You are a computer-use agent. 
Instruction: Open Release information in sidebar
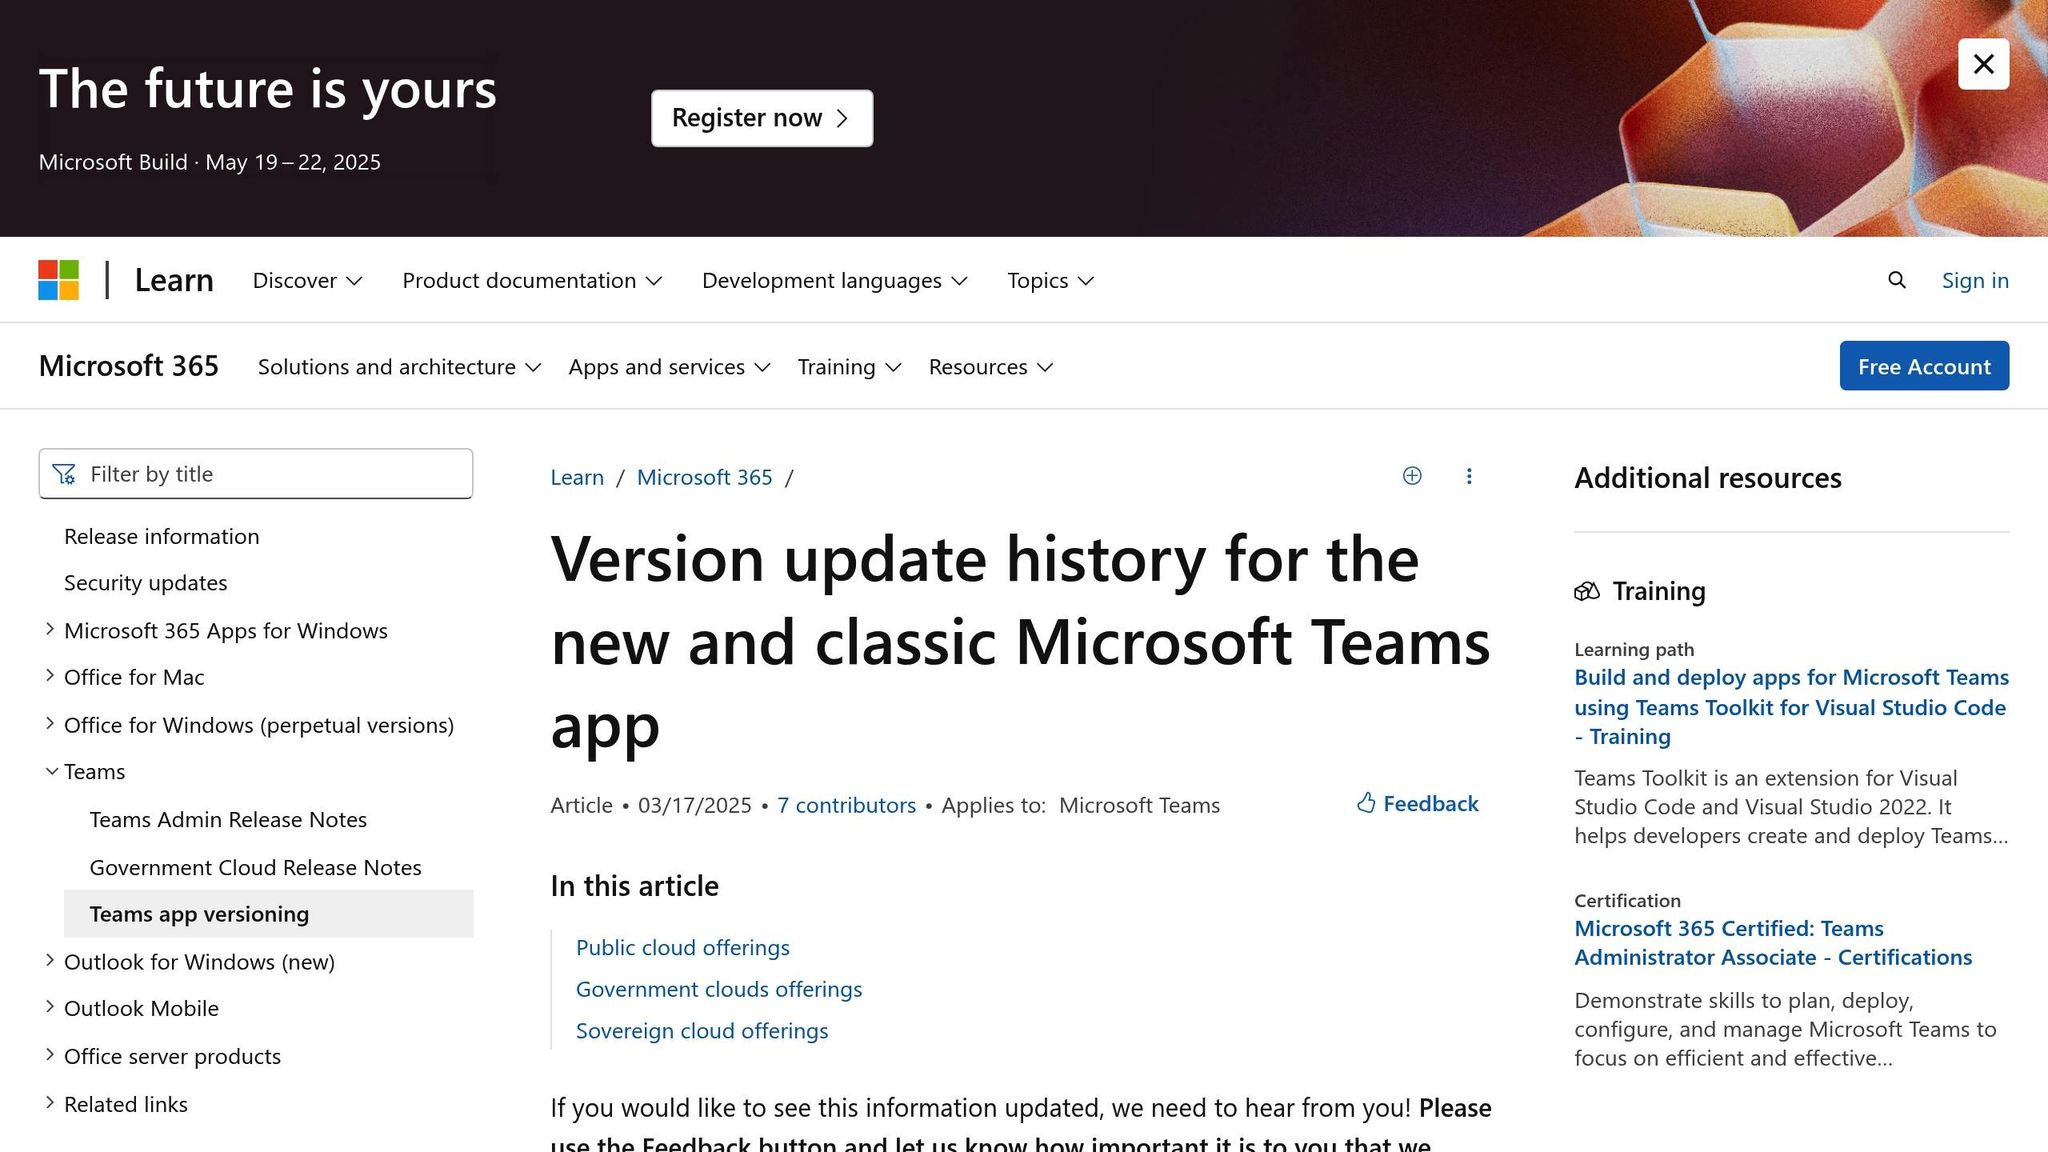pos(161,536)
